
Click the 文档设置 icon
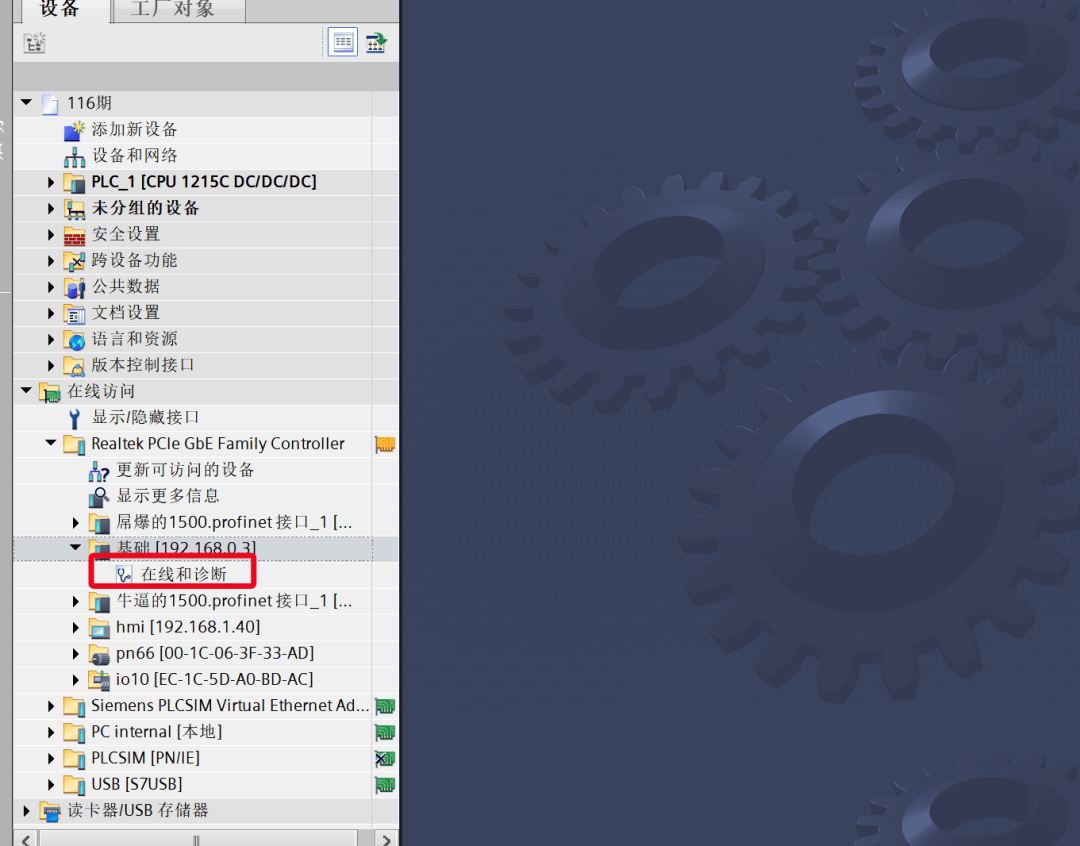click(74, 313)
